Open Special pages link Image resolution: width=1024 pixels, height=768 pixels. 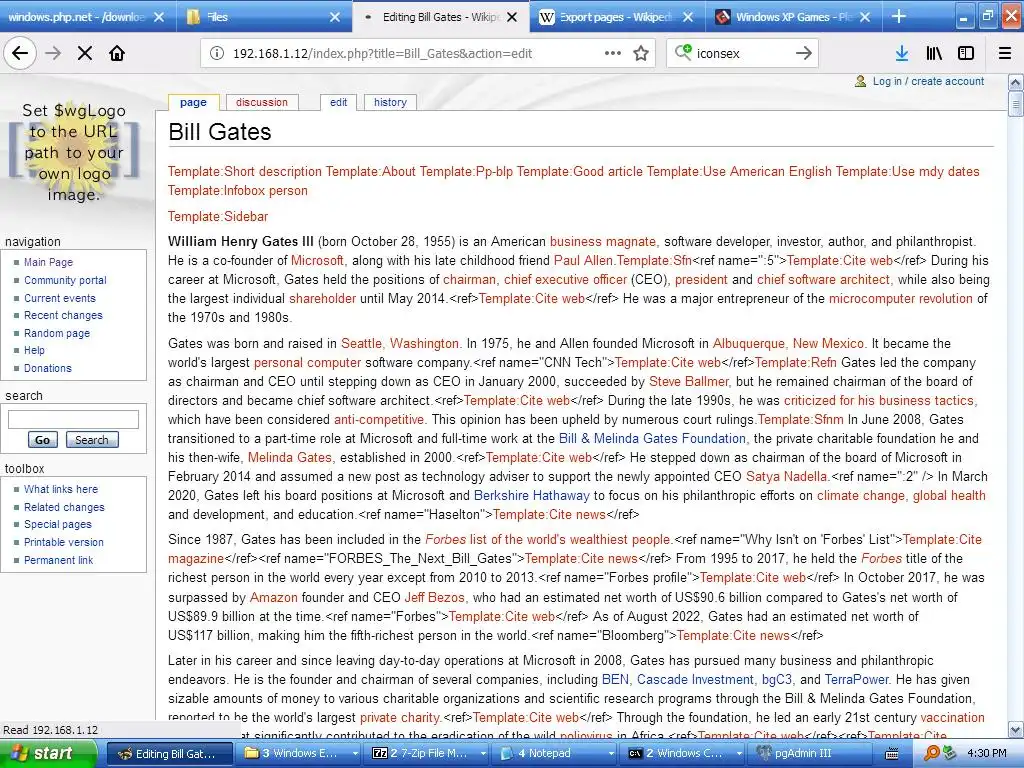point(57,524)
